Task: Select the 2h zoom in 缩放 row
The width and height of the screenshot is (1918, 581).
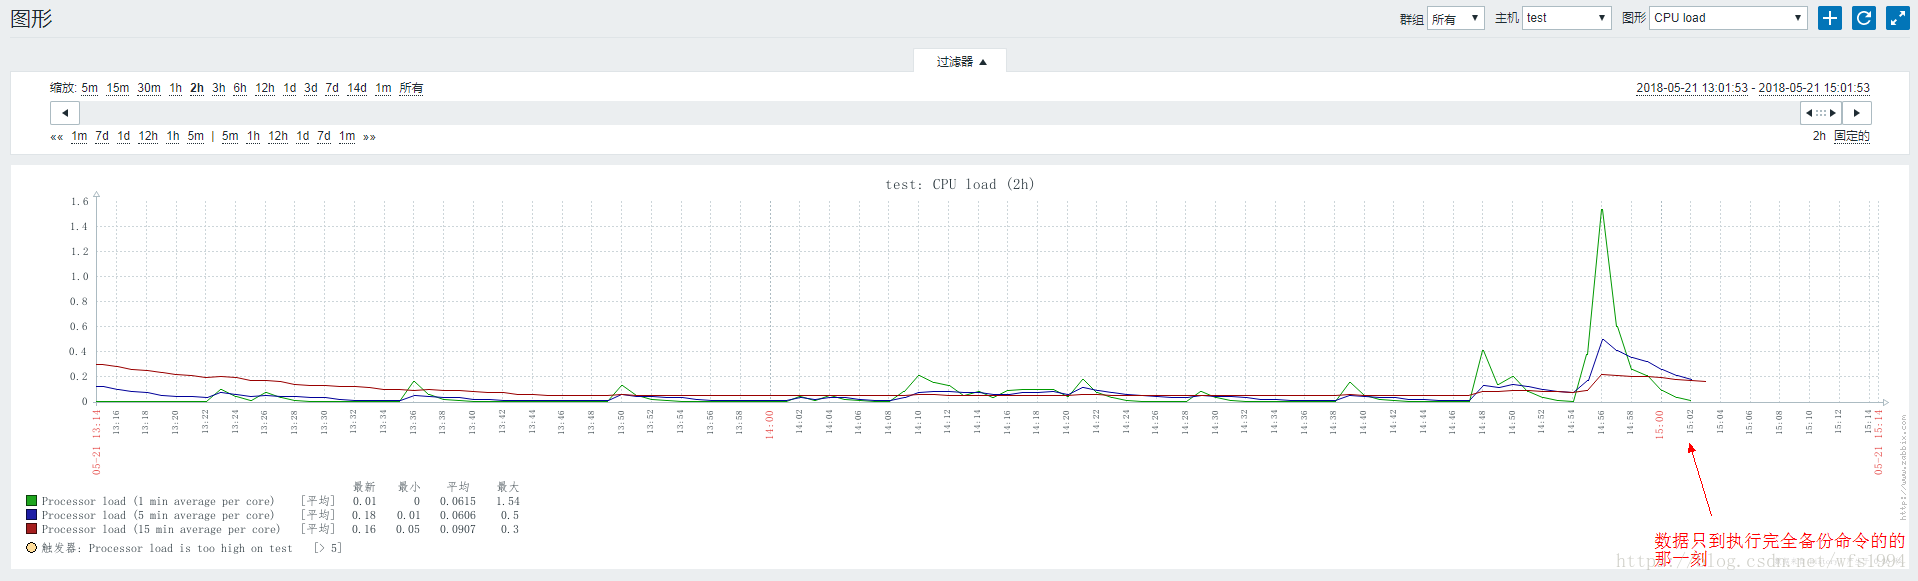Action: pyautogui.click(x=197, y=88)
